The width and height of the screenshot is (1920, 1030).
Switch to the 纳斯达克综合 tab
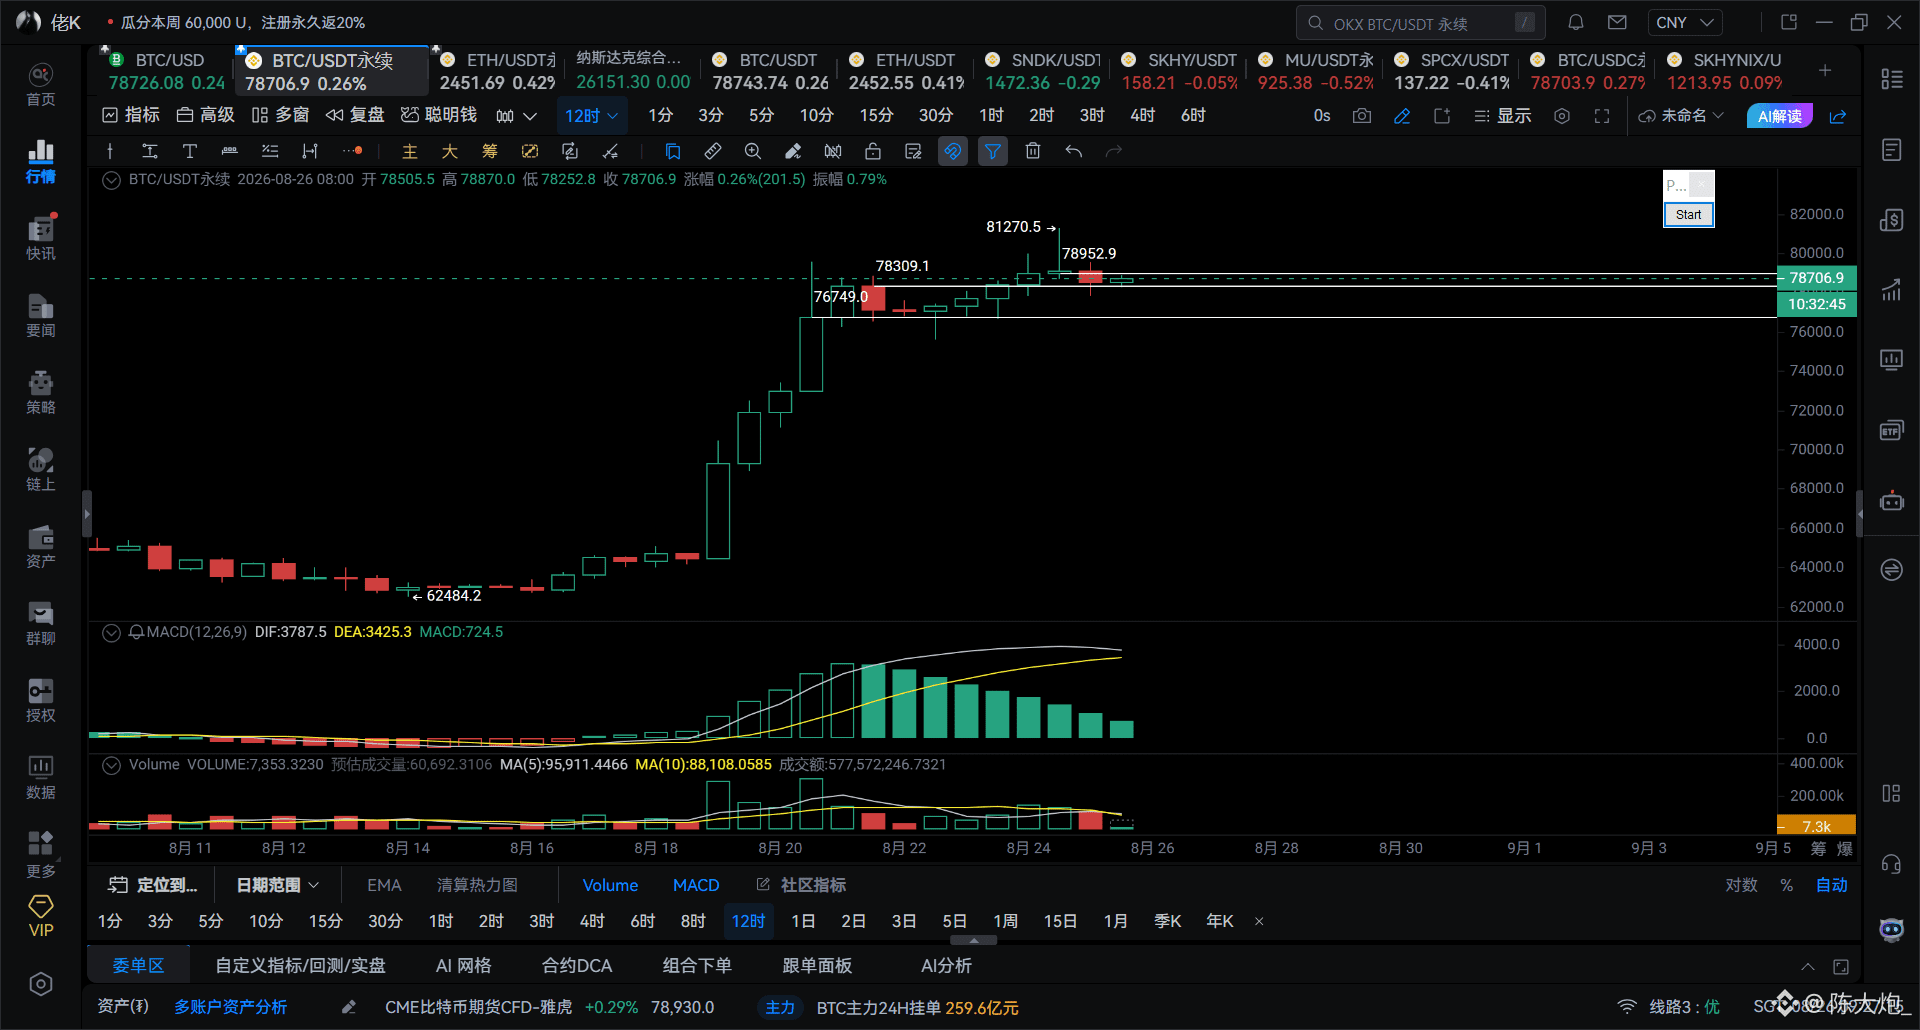pos(633,71)
